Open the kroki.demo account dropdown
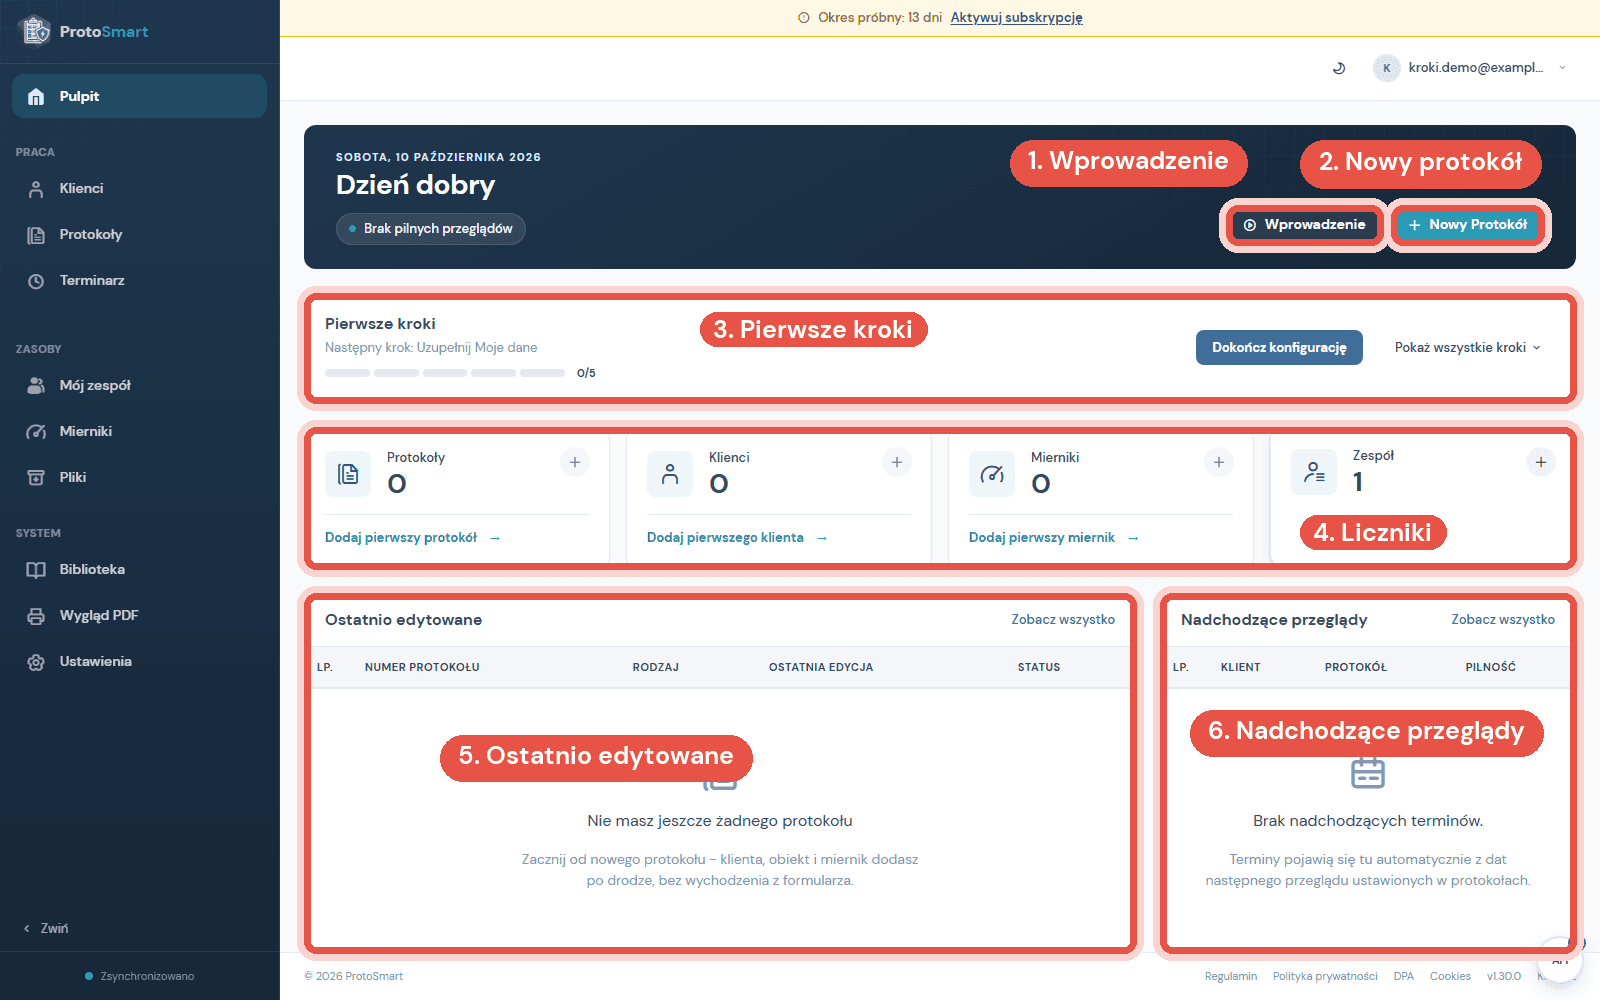The width and height of the screenshot is (1600, 1000). pos(1470,68)
